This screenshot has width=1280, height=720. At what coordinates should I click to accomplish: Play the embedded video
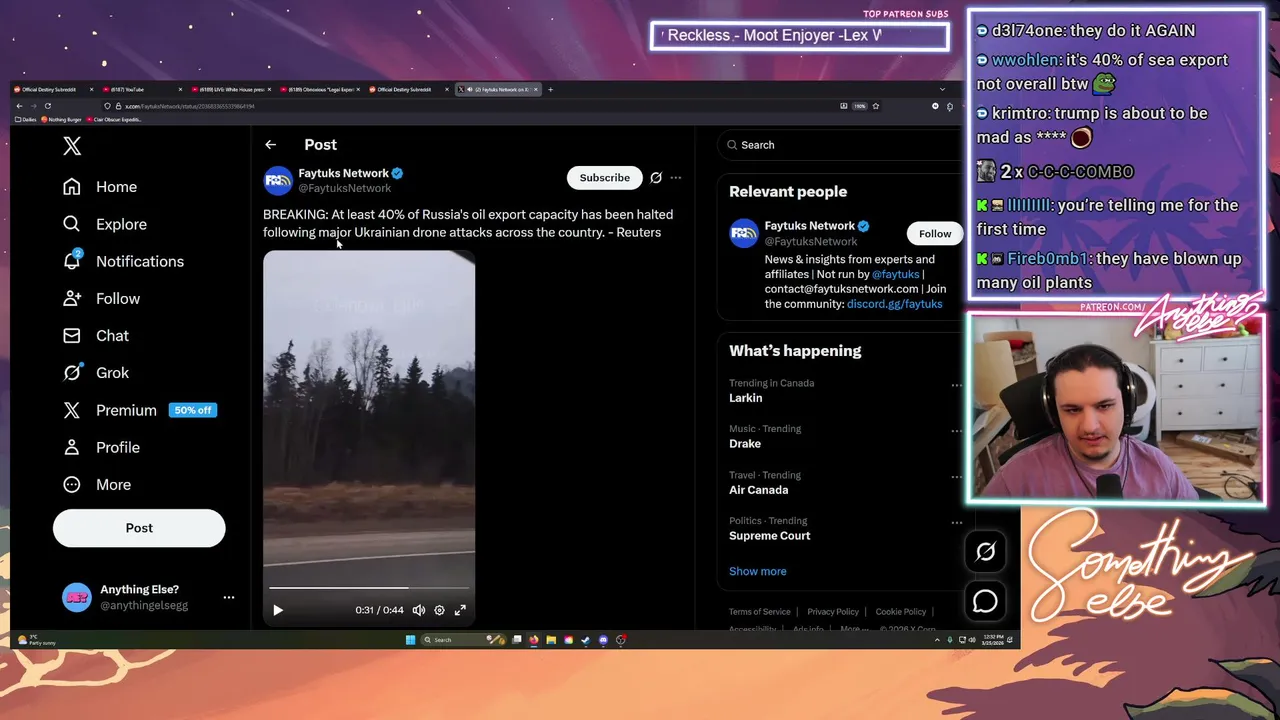point(278,610)
